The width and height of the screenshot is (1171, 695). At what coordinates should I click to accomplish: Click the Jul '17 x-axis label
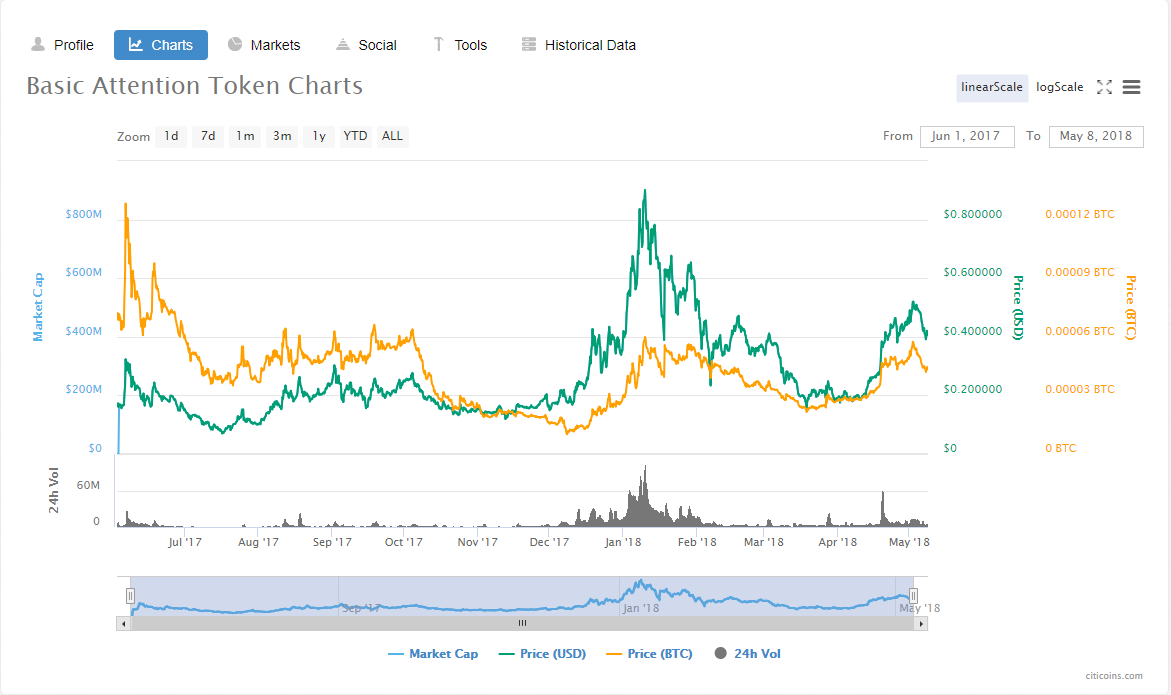(x=184, y=542)
